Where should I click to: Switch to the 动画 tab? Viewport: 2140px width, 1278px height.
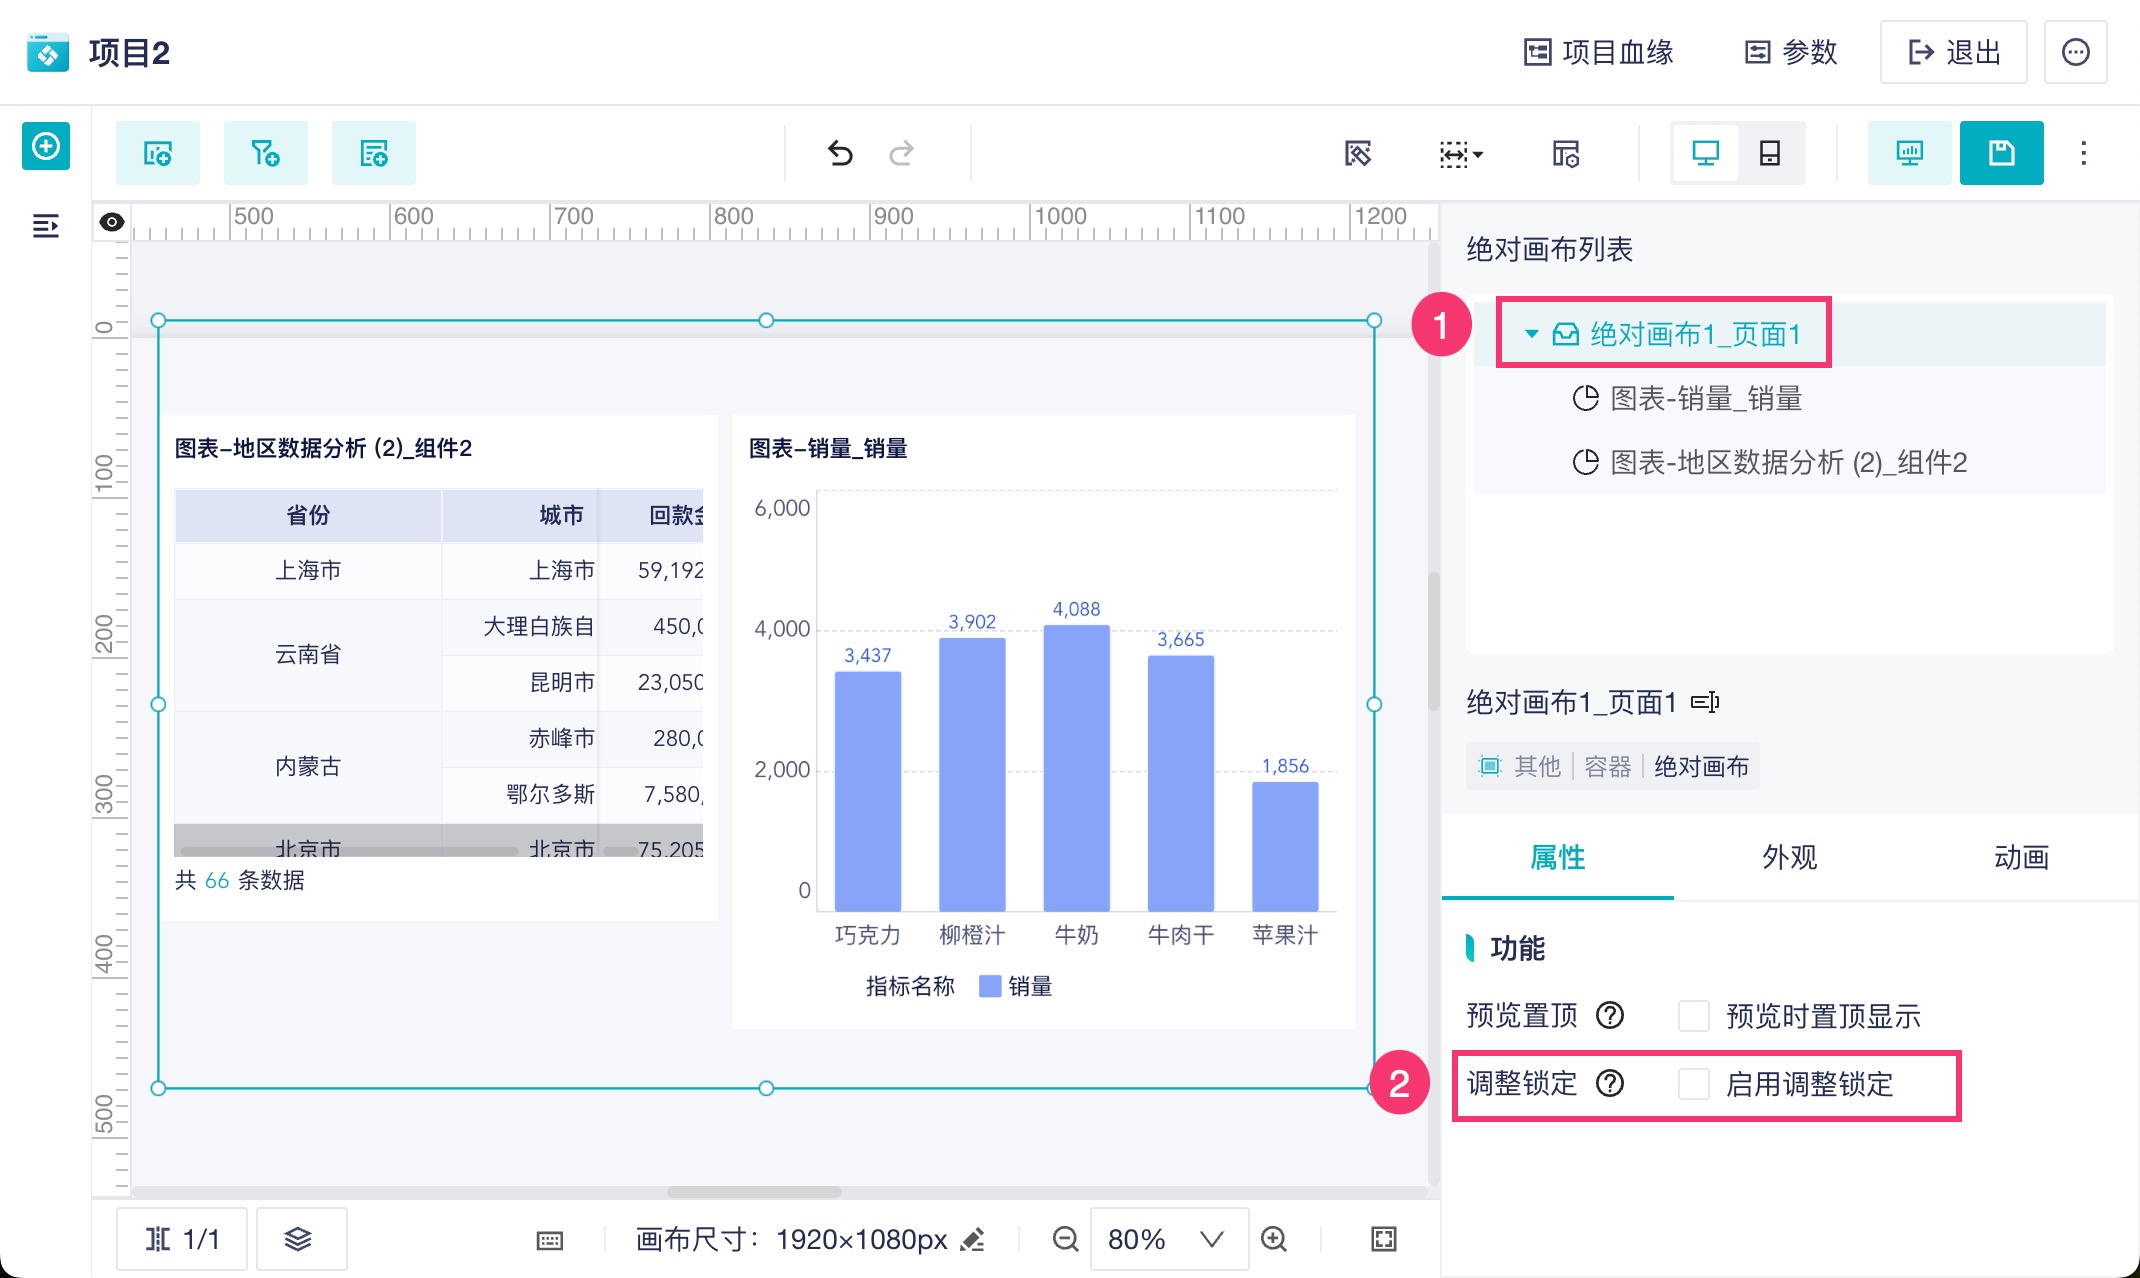[x=2021, y=857]
